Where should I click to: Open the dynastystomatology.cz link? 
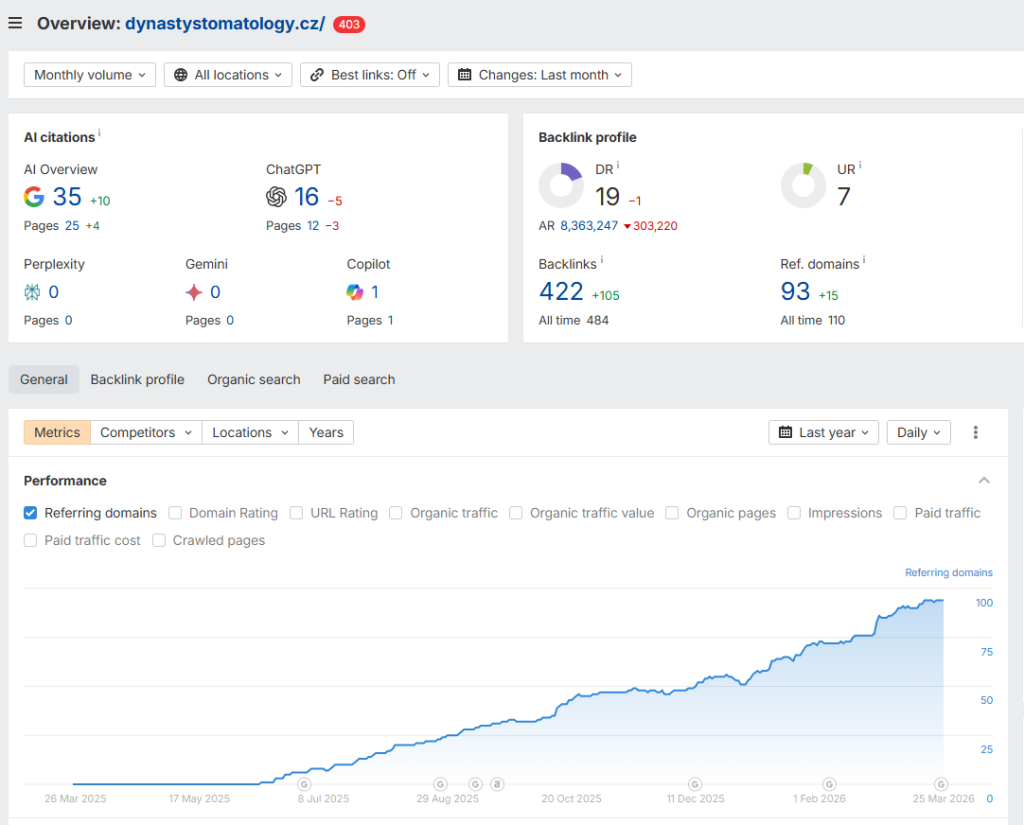click(225, 23)
